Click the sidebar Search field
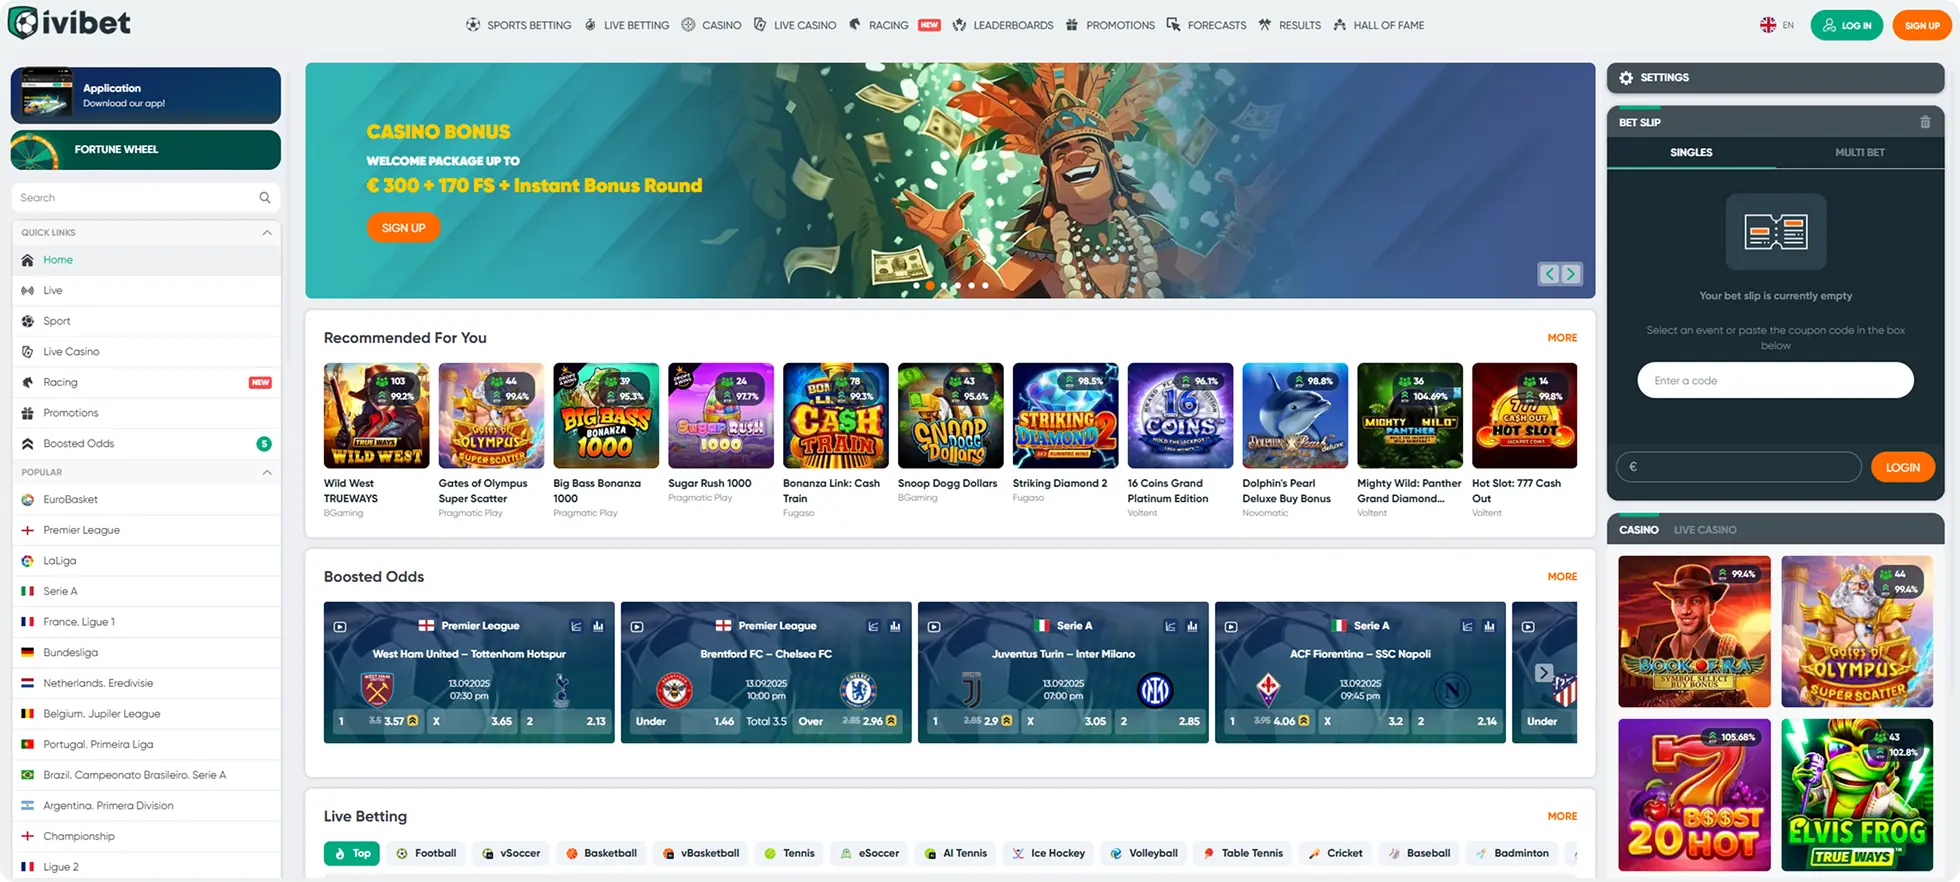The height and width of the screenshot is (882, 1960). coord(146,198)
